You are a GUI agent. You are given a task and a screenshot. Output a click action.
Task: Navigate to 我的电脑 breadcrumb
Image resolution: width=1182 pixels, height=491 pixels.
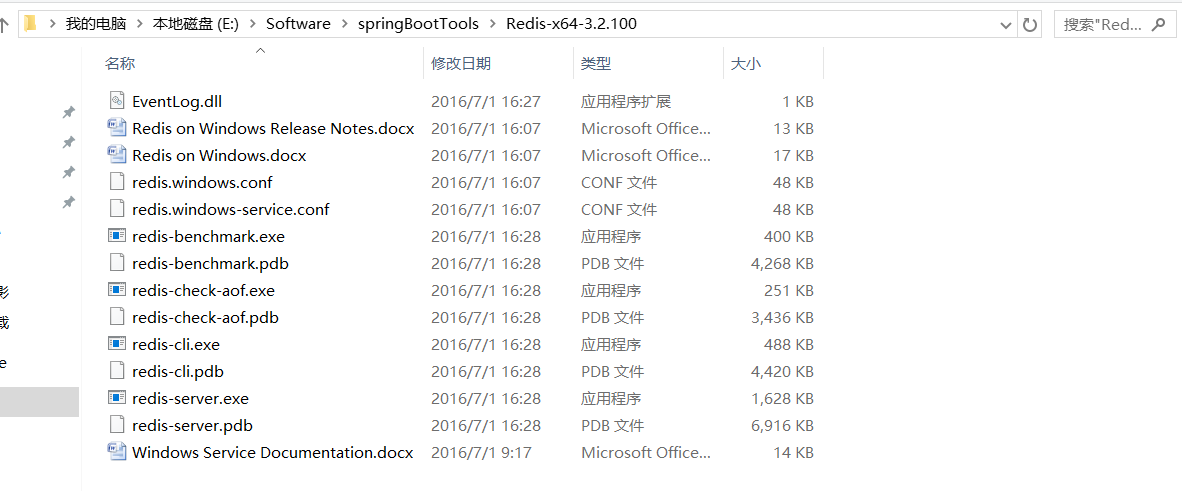coord(96,24)
